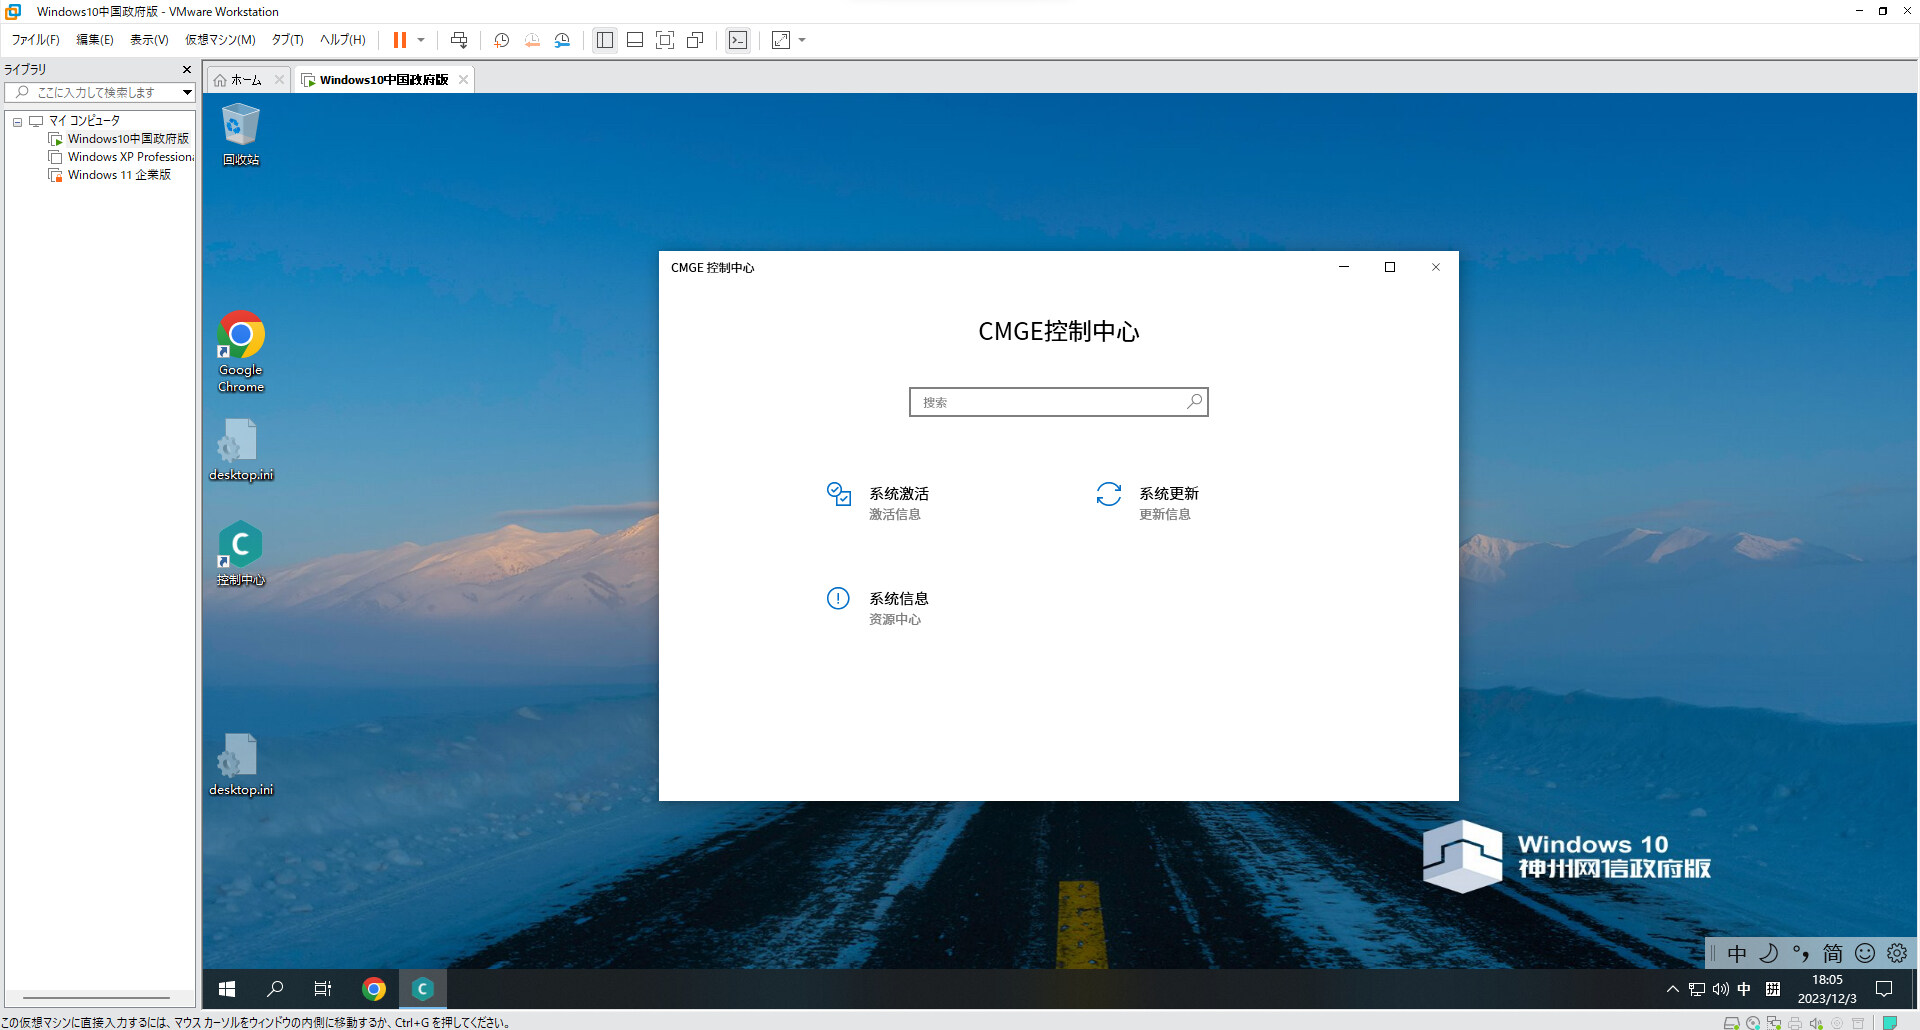Collapse the マイ コンピュータ tree node
The width and height of the screenshot is (1920, 1030).
point(16,121)
